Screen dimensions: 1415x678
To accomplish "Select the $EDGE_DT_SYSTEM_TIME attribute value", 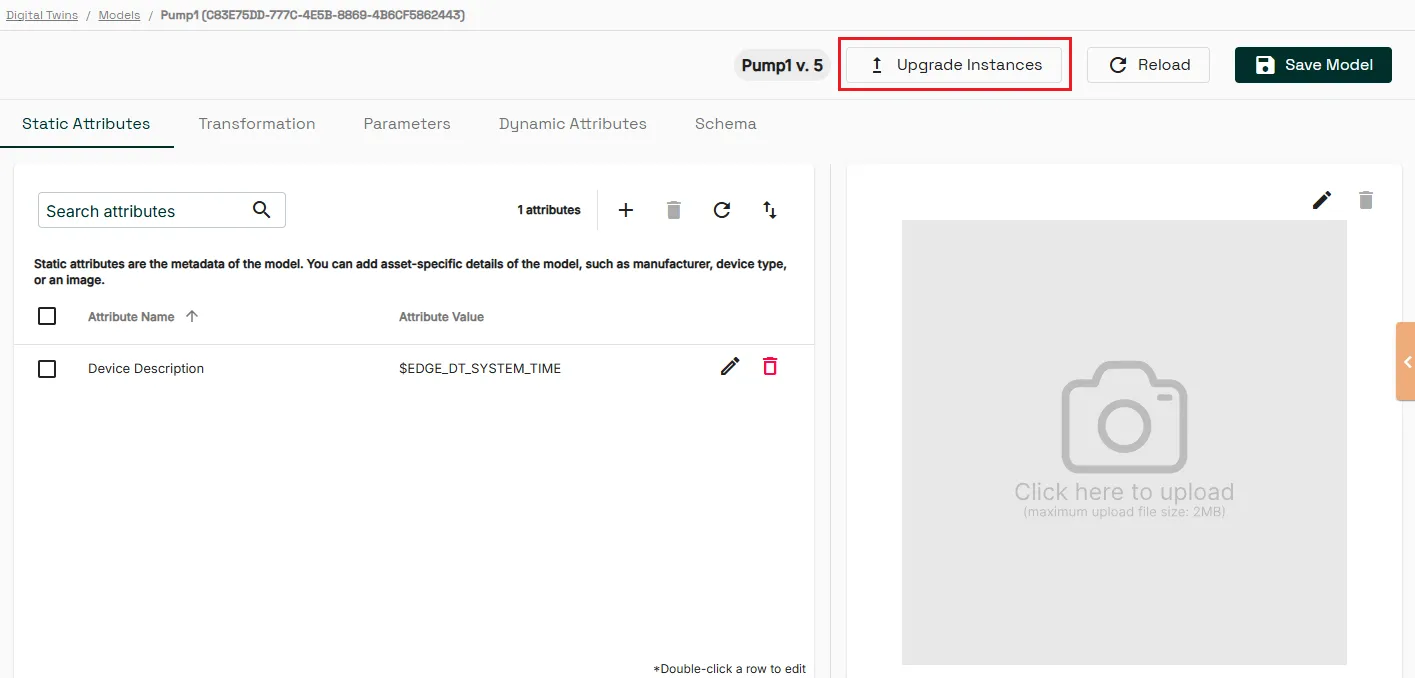I will [x=480, y=369].
